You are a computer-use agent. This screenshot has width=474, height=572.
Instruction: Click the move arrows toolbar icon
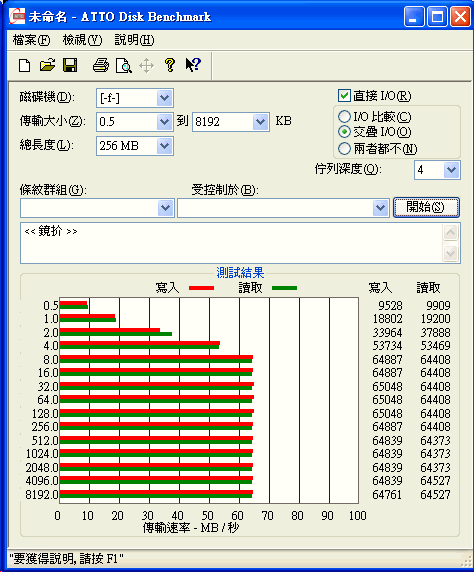point(146,66)
